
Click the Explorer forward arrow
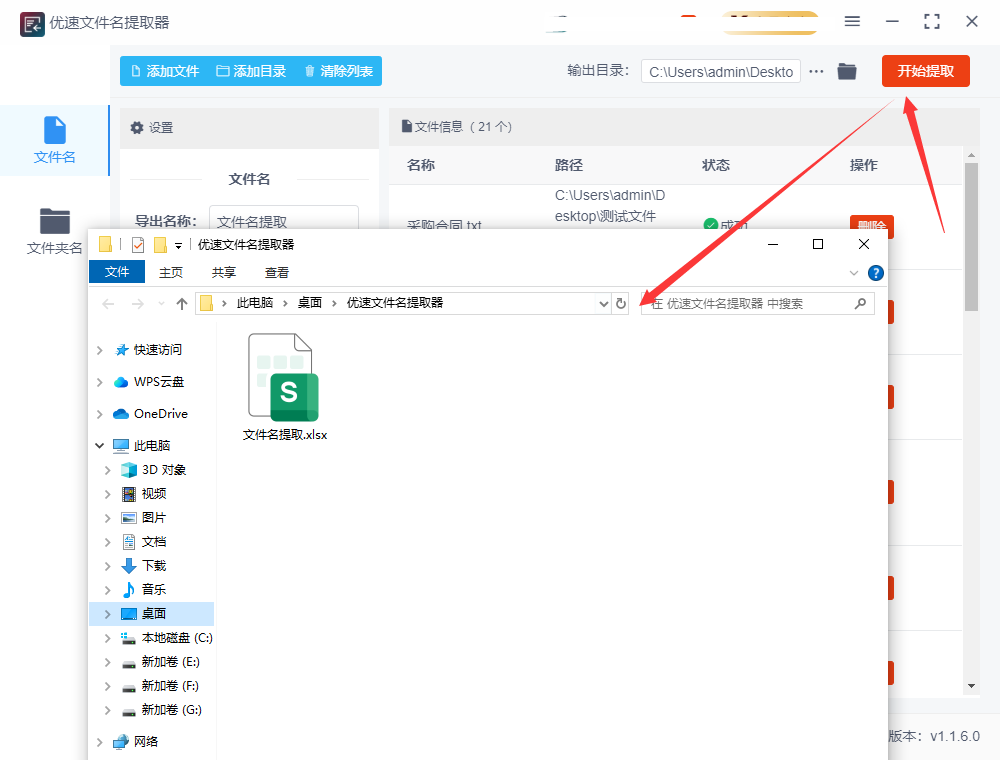(137, 303)
